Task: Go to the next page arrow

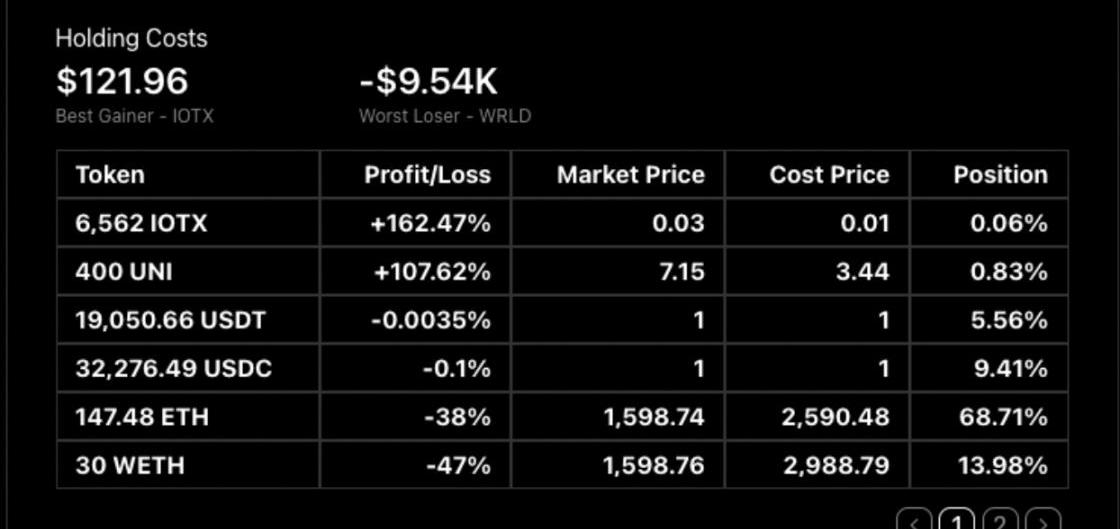Action: (x=1043, y=522)
